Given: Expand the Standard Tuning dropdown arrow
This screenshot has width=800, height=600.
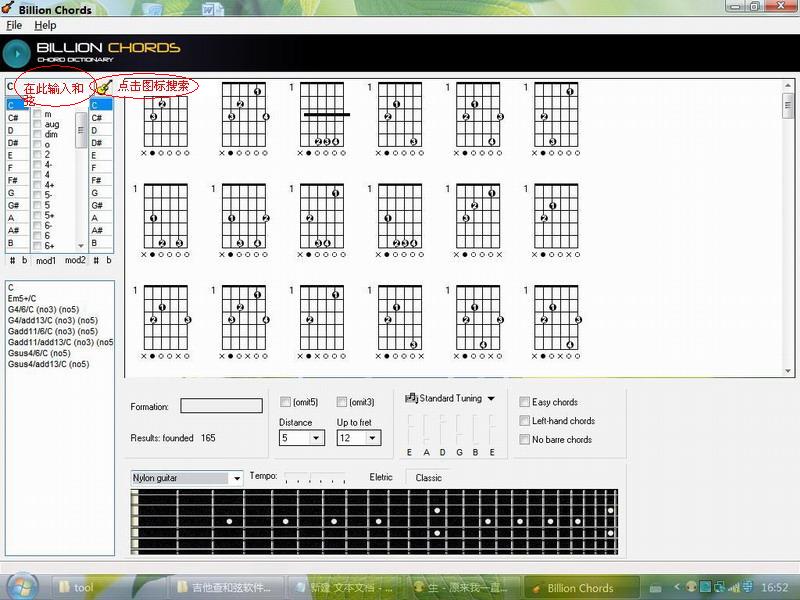Looking at the screenshot, I should click(x=491, y=398).
